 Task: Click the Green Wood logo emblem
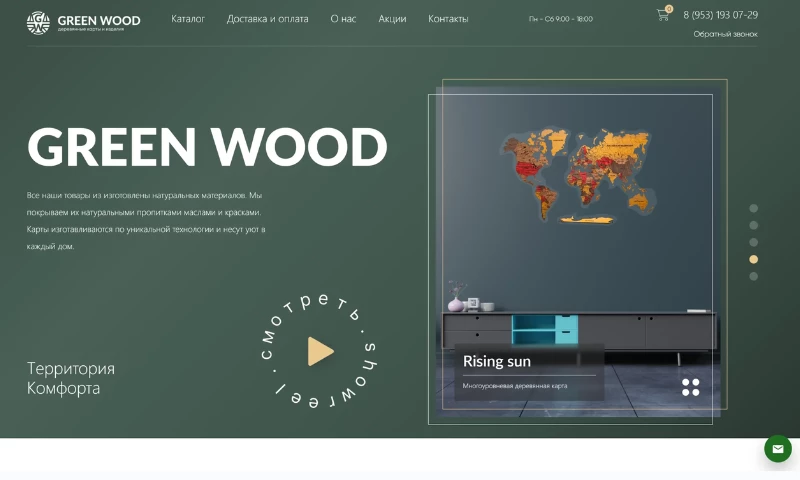(38, 22)
